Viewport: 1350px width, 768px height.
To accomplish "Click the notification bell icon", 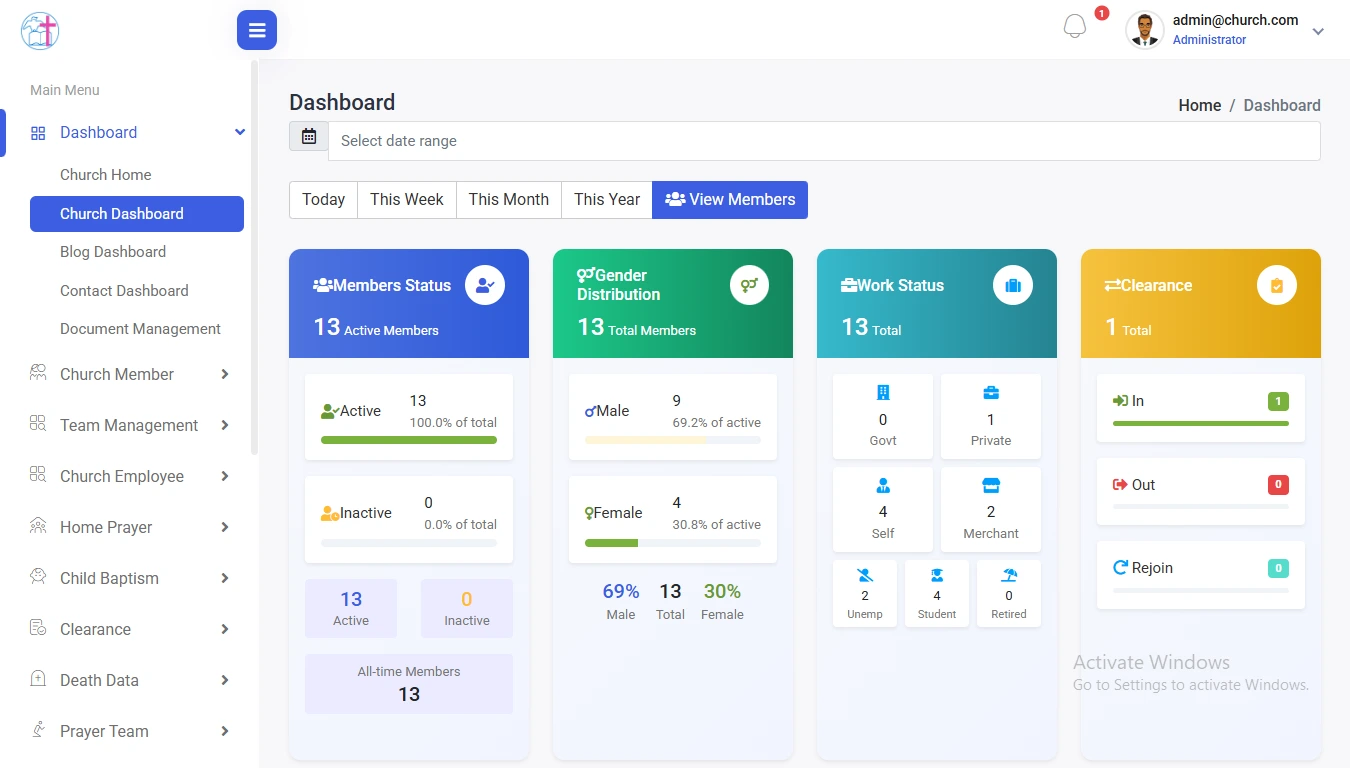I will click(1074, 25).
